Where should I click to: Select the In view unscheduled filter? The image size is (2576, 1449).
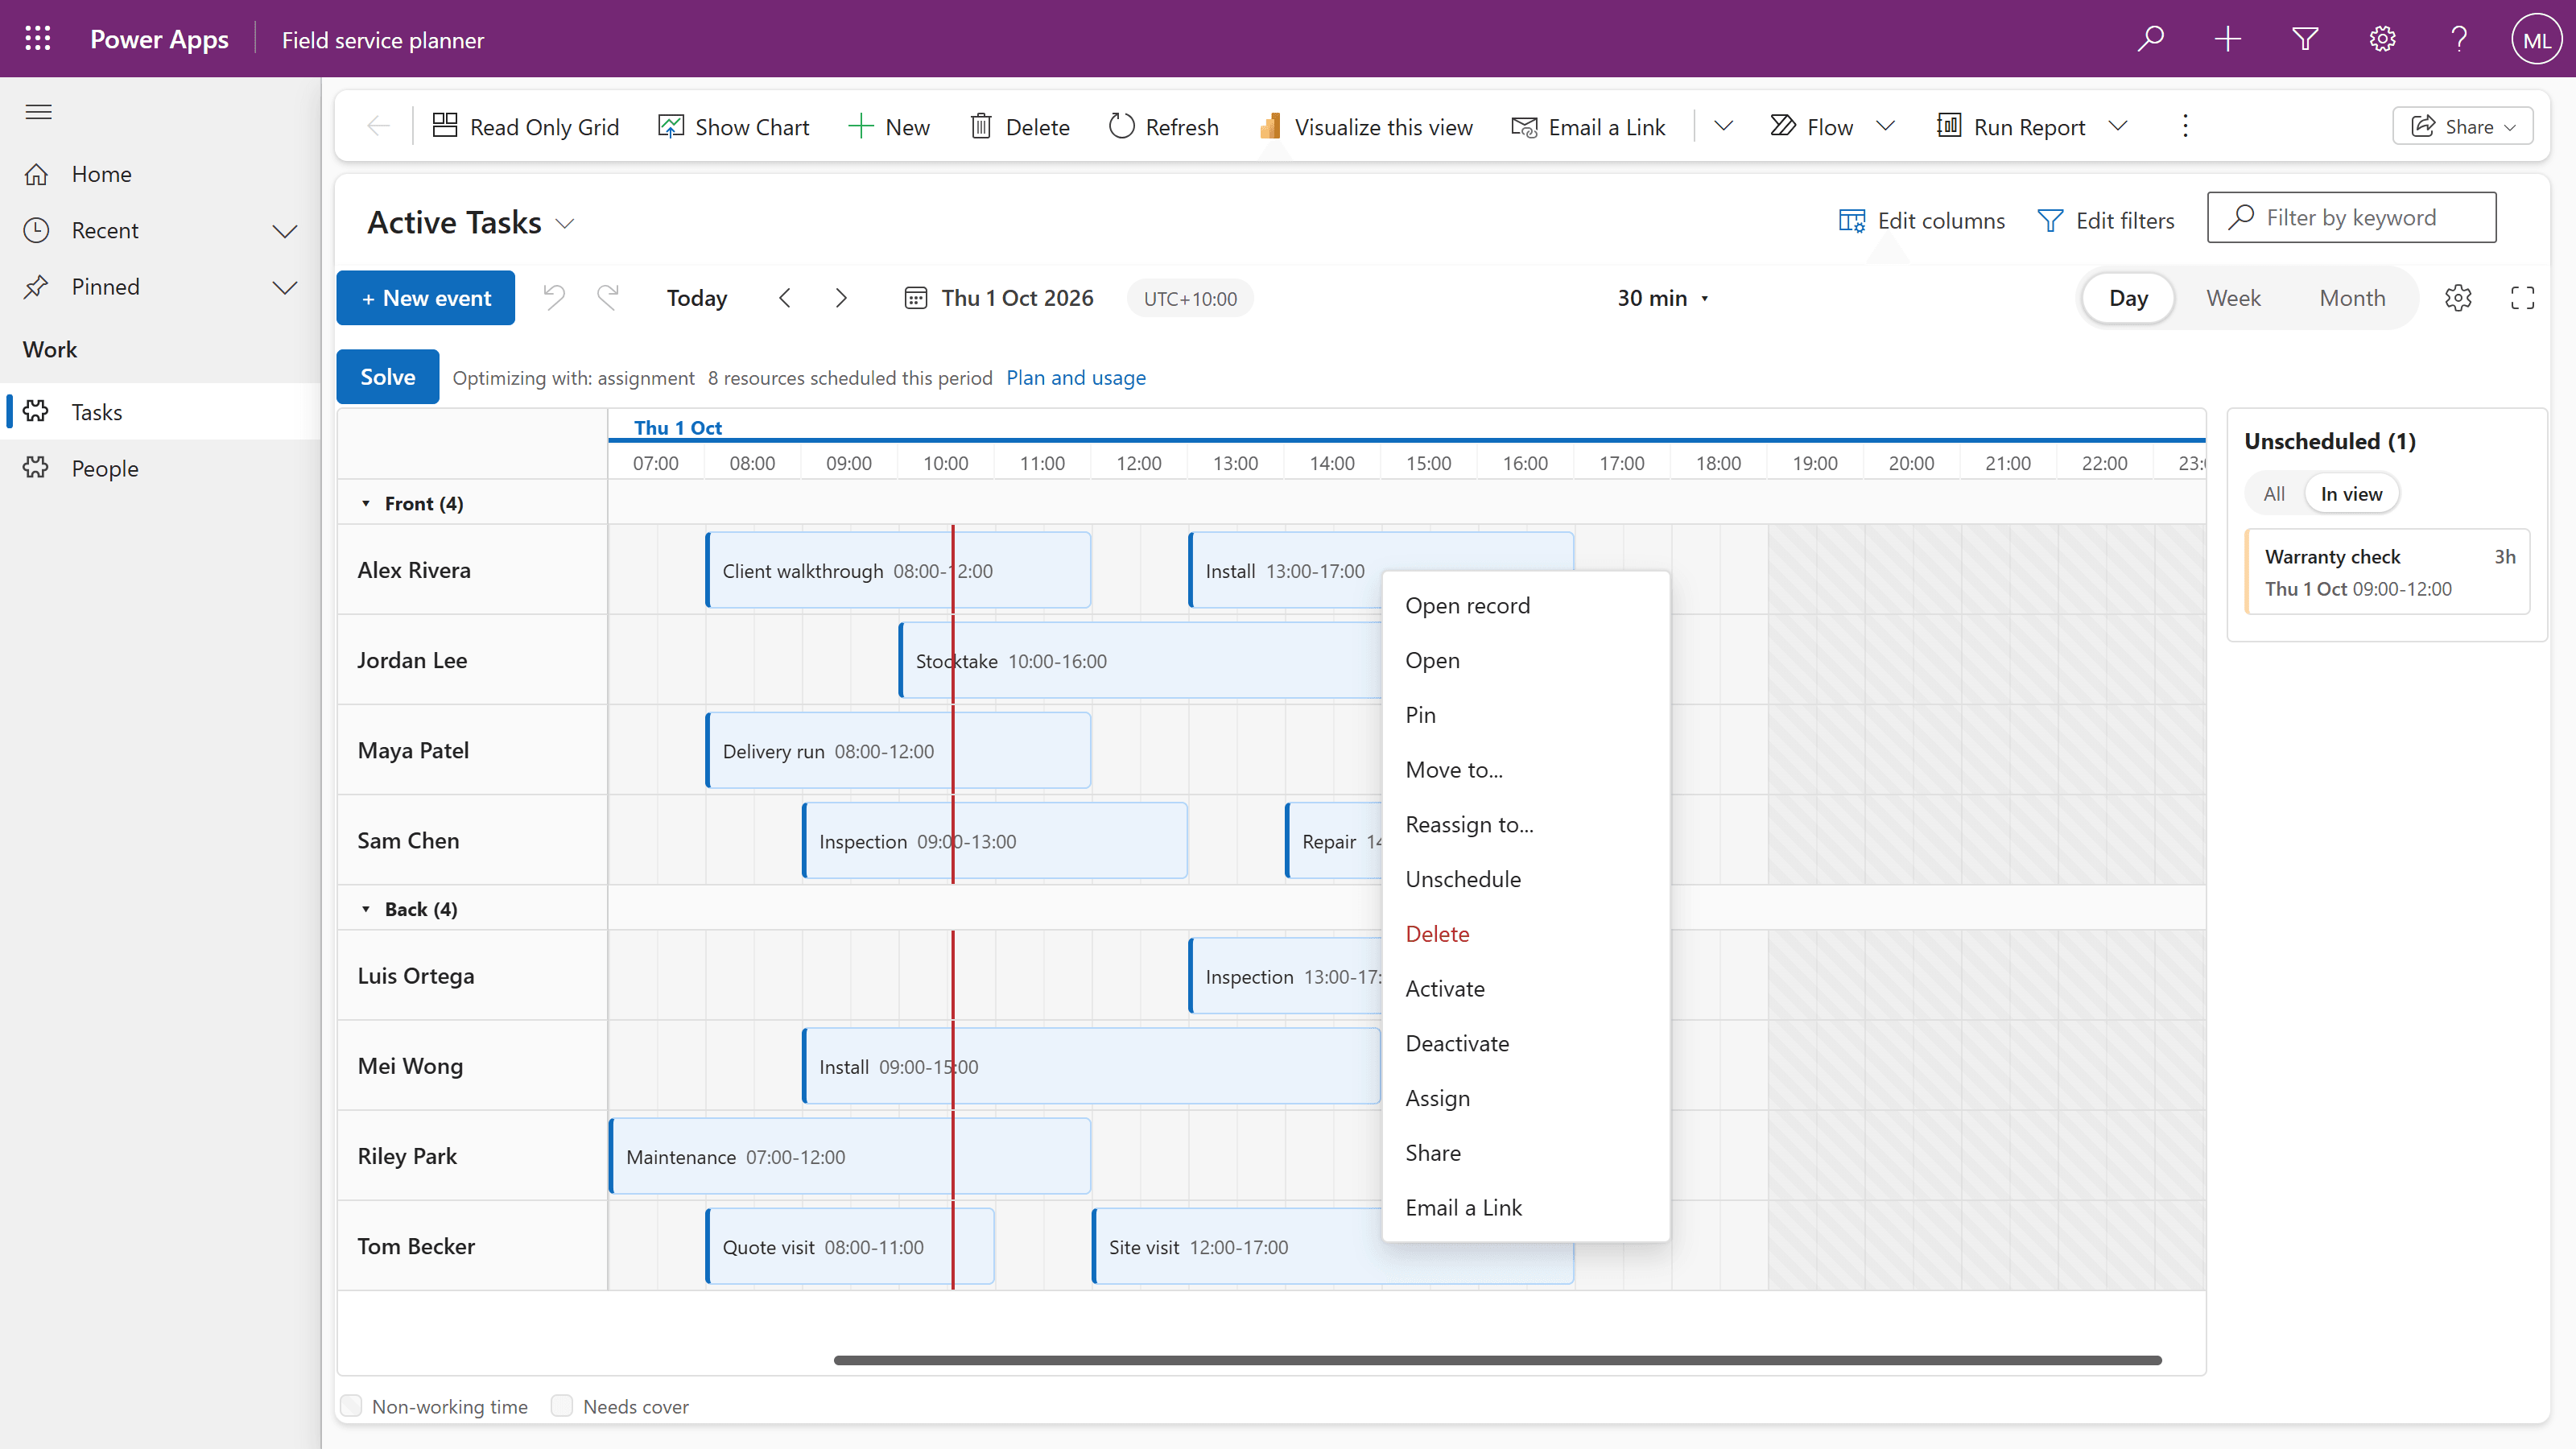pyautogui.click(x=2351, y=494)
